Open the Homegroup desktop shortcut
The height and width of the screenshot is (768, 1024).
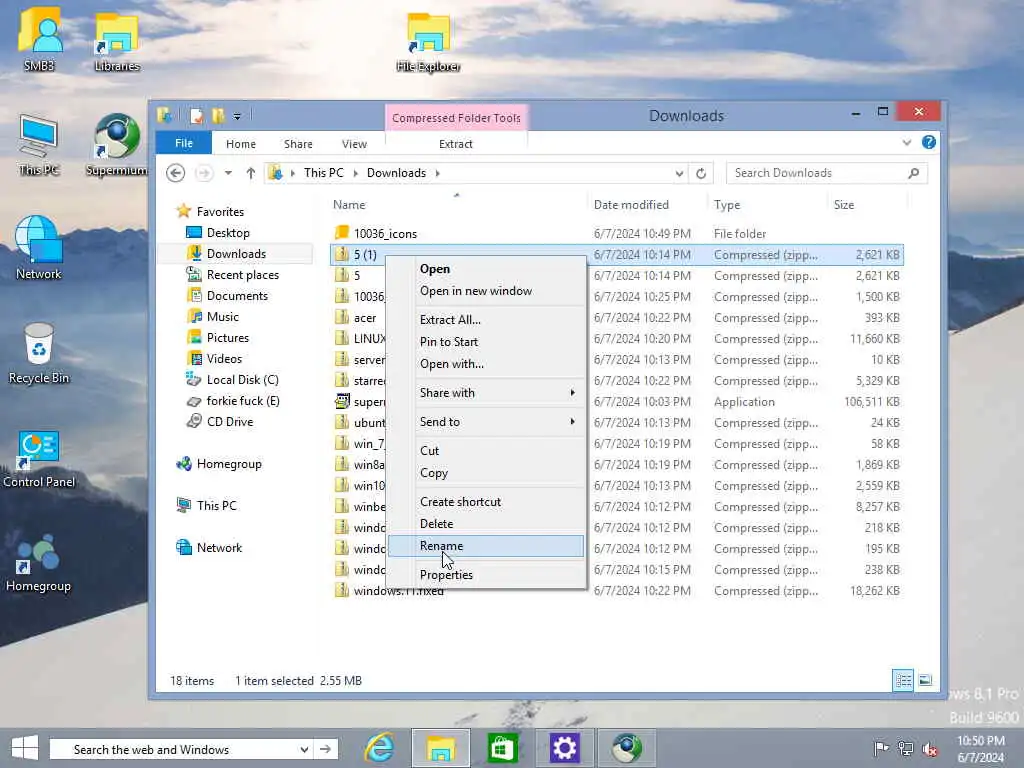click(39, 563)
